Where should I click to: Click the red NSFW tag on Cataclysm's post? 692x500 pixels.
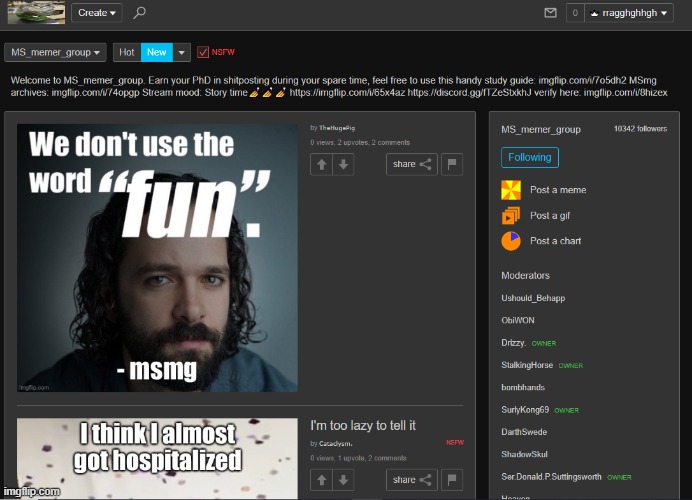pyautogui.click(x=455, y=442)
